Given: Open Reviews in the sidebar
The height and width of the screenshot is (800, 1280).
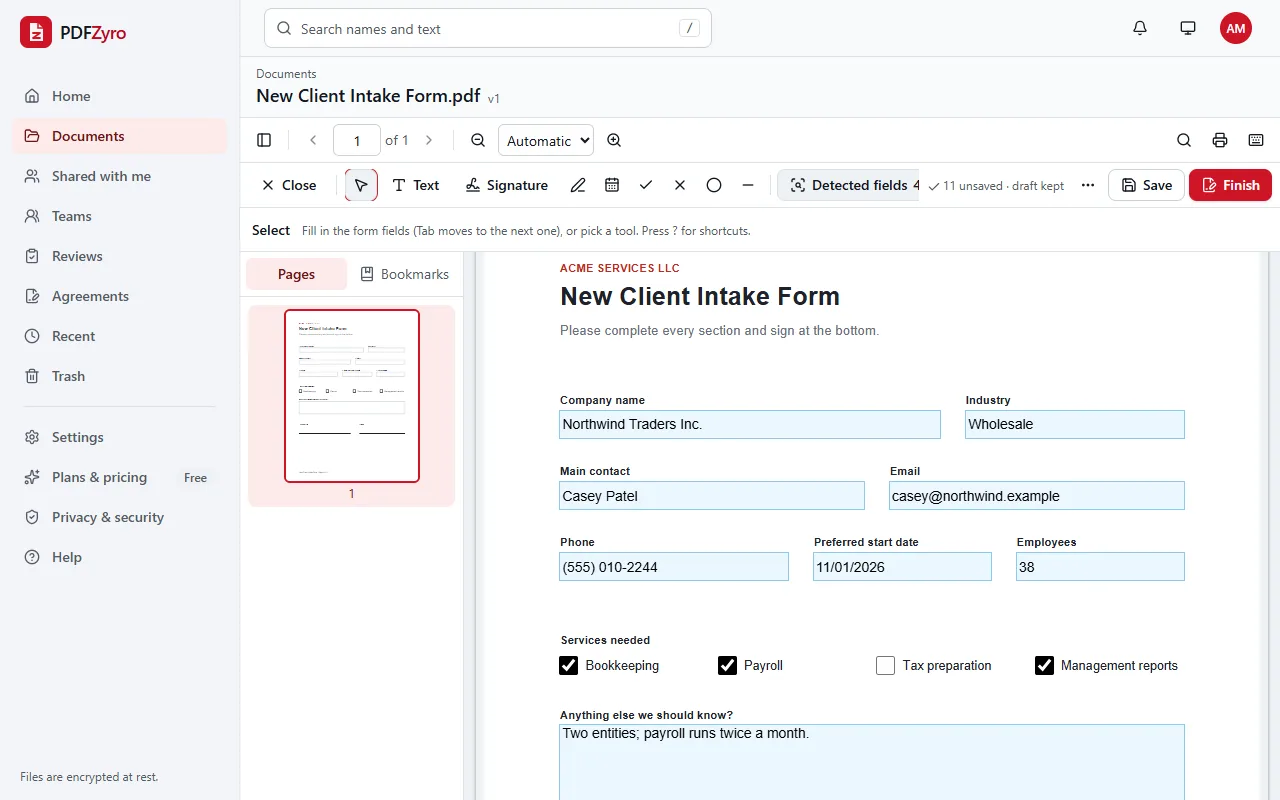Looking at the screenshot, I should pyautogui.click(x=120, y=256).
